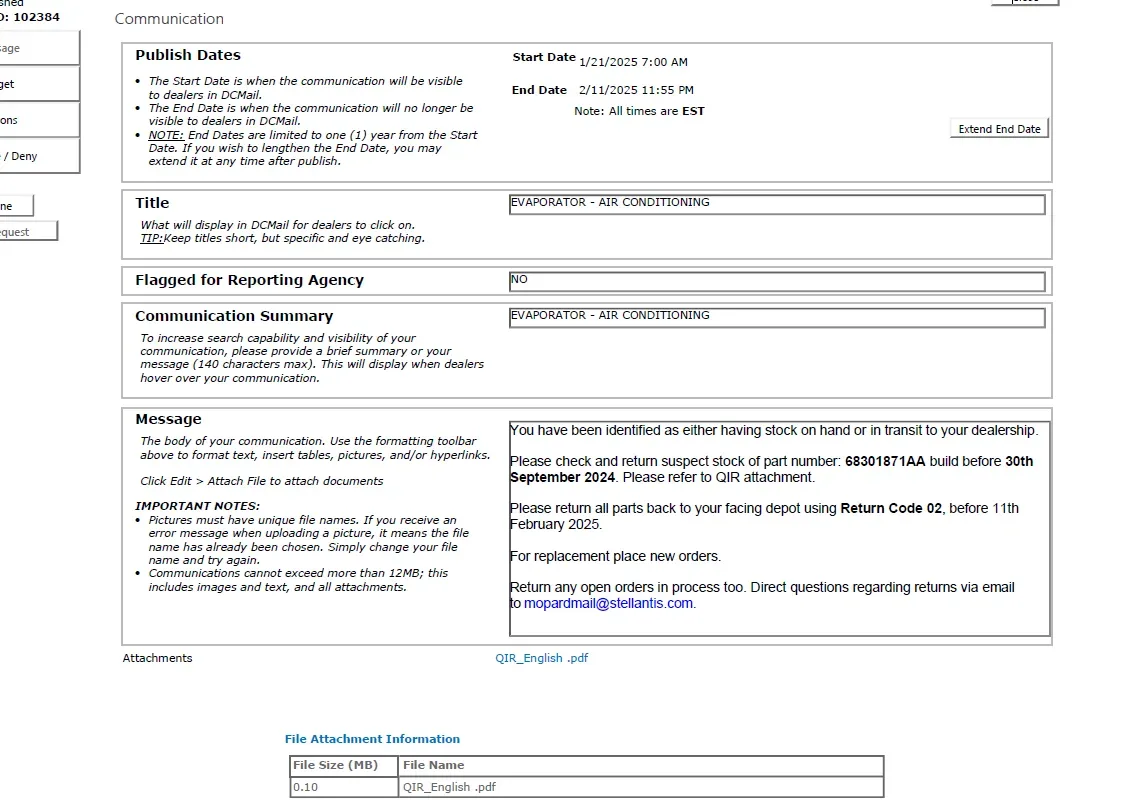Screen dimensions: 1123x800
Task: Click the Attachments label
Action: [x=158, y=658]
